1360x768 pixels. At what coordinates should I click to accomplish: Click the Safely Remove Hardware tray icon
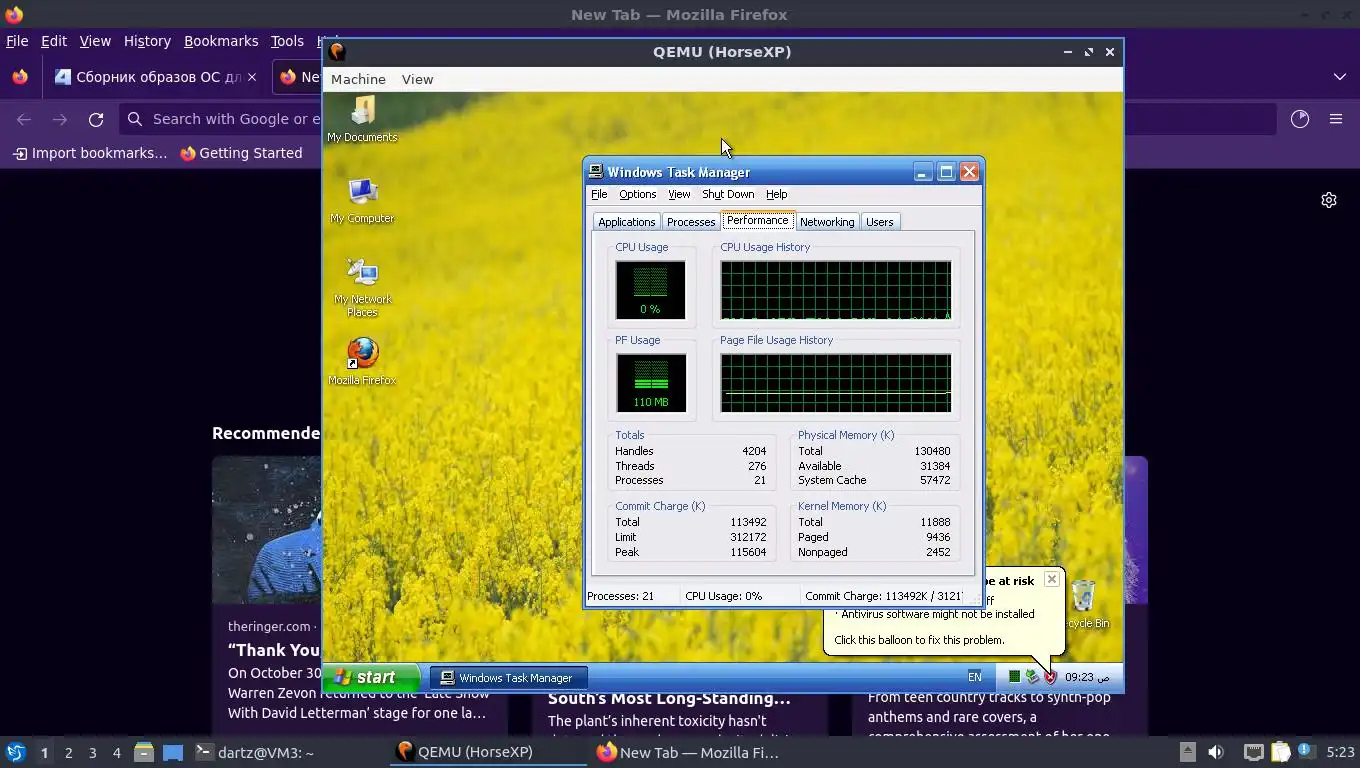pos(1032,677)
